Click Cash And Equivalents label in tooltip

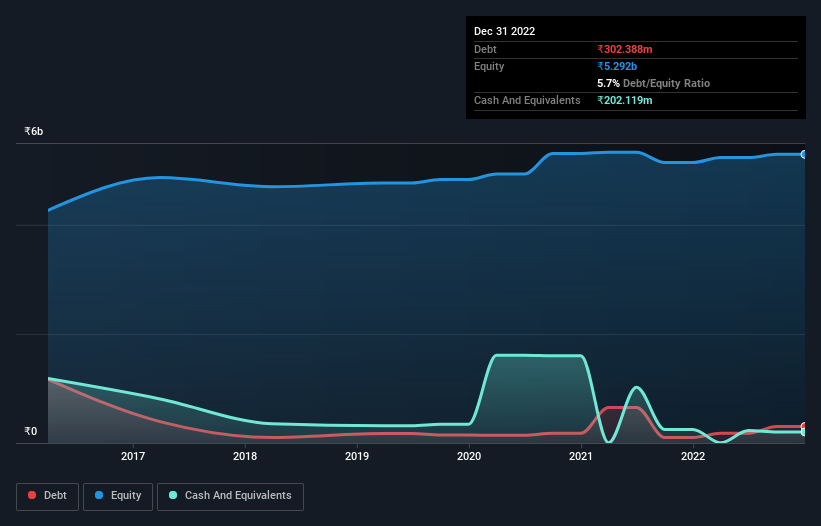pos(527,100)
